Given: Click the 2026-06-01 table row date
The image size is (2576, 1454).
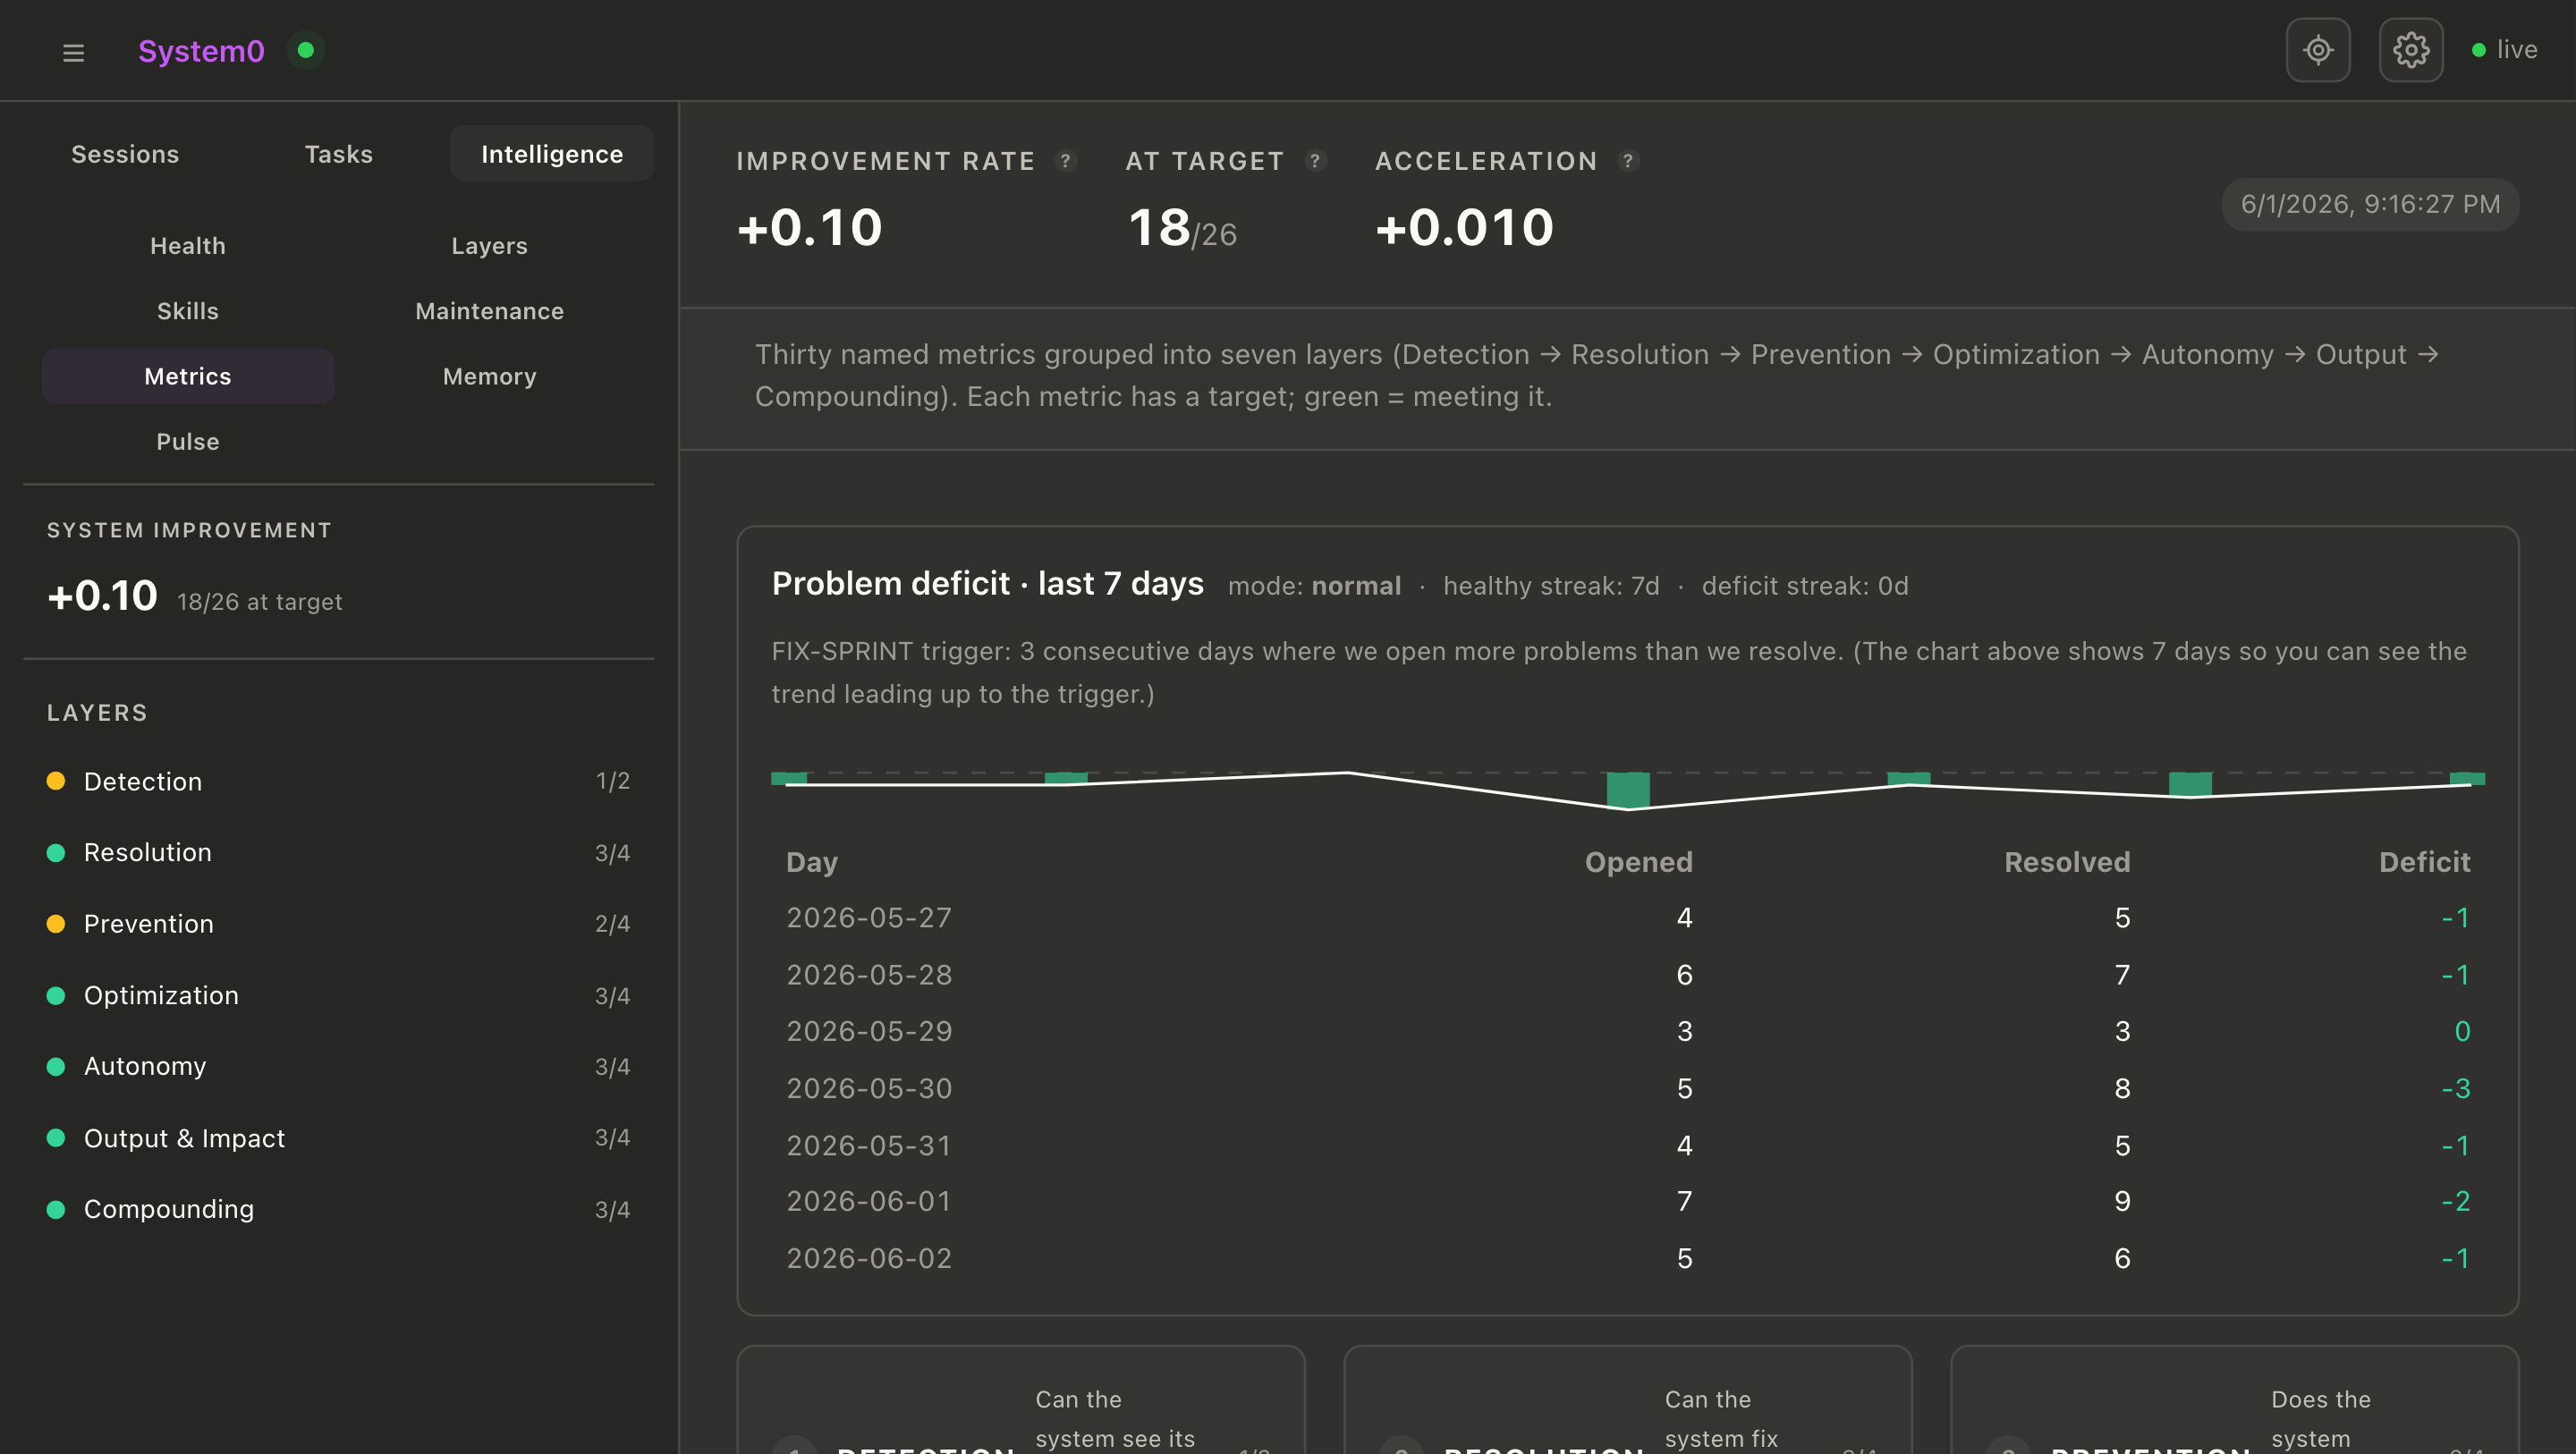Looking at the screenshot, I should pos(869,1201).
